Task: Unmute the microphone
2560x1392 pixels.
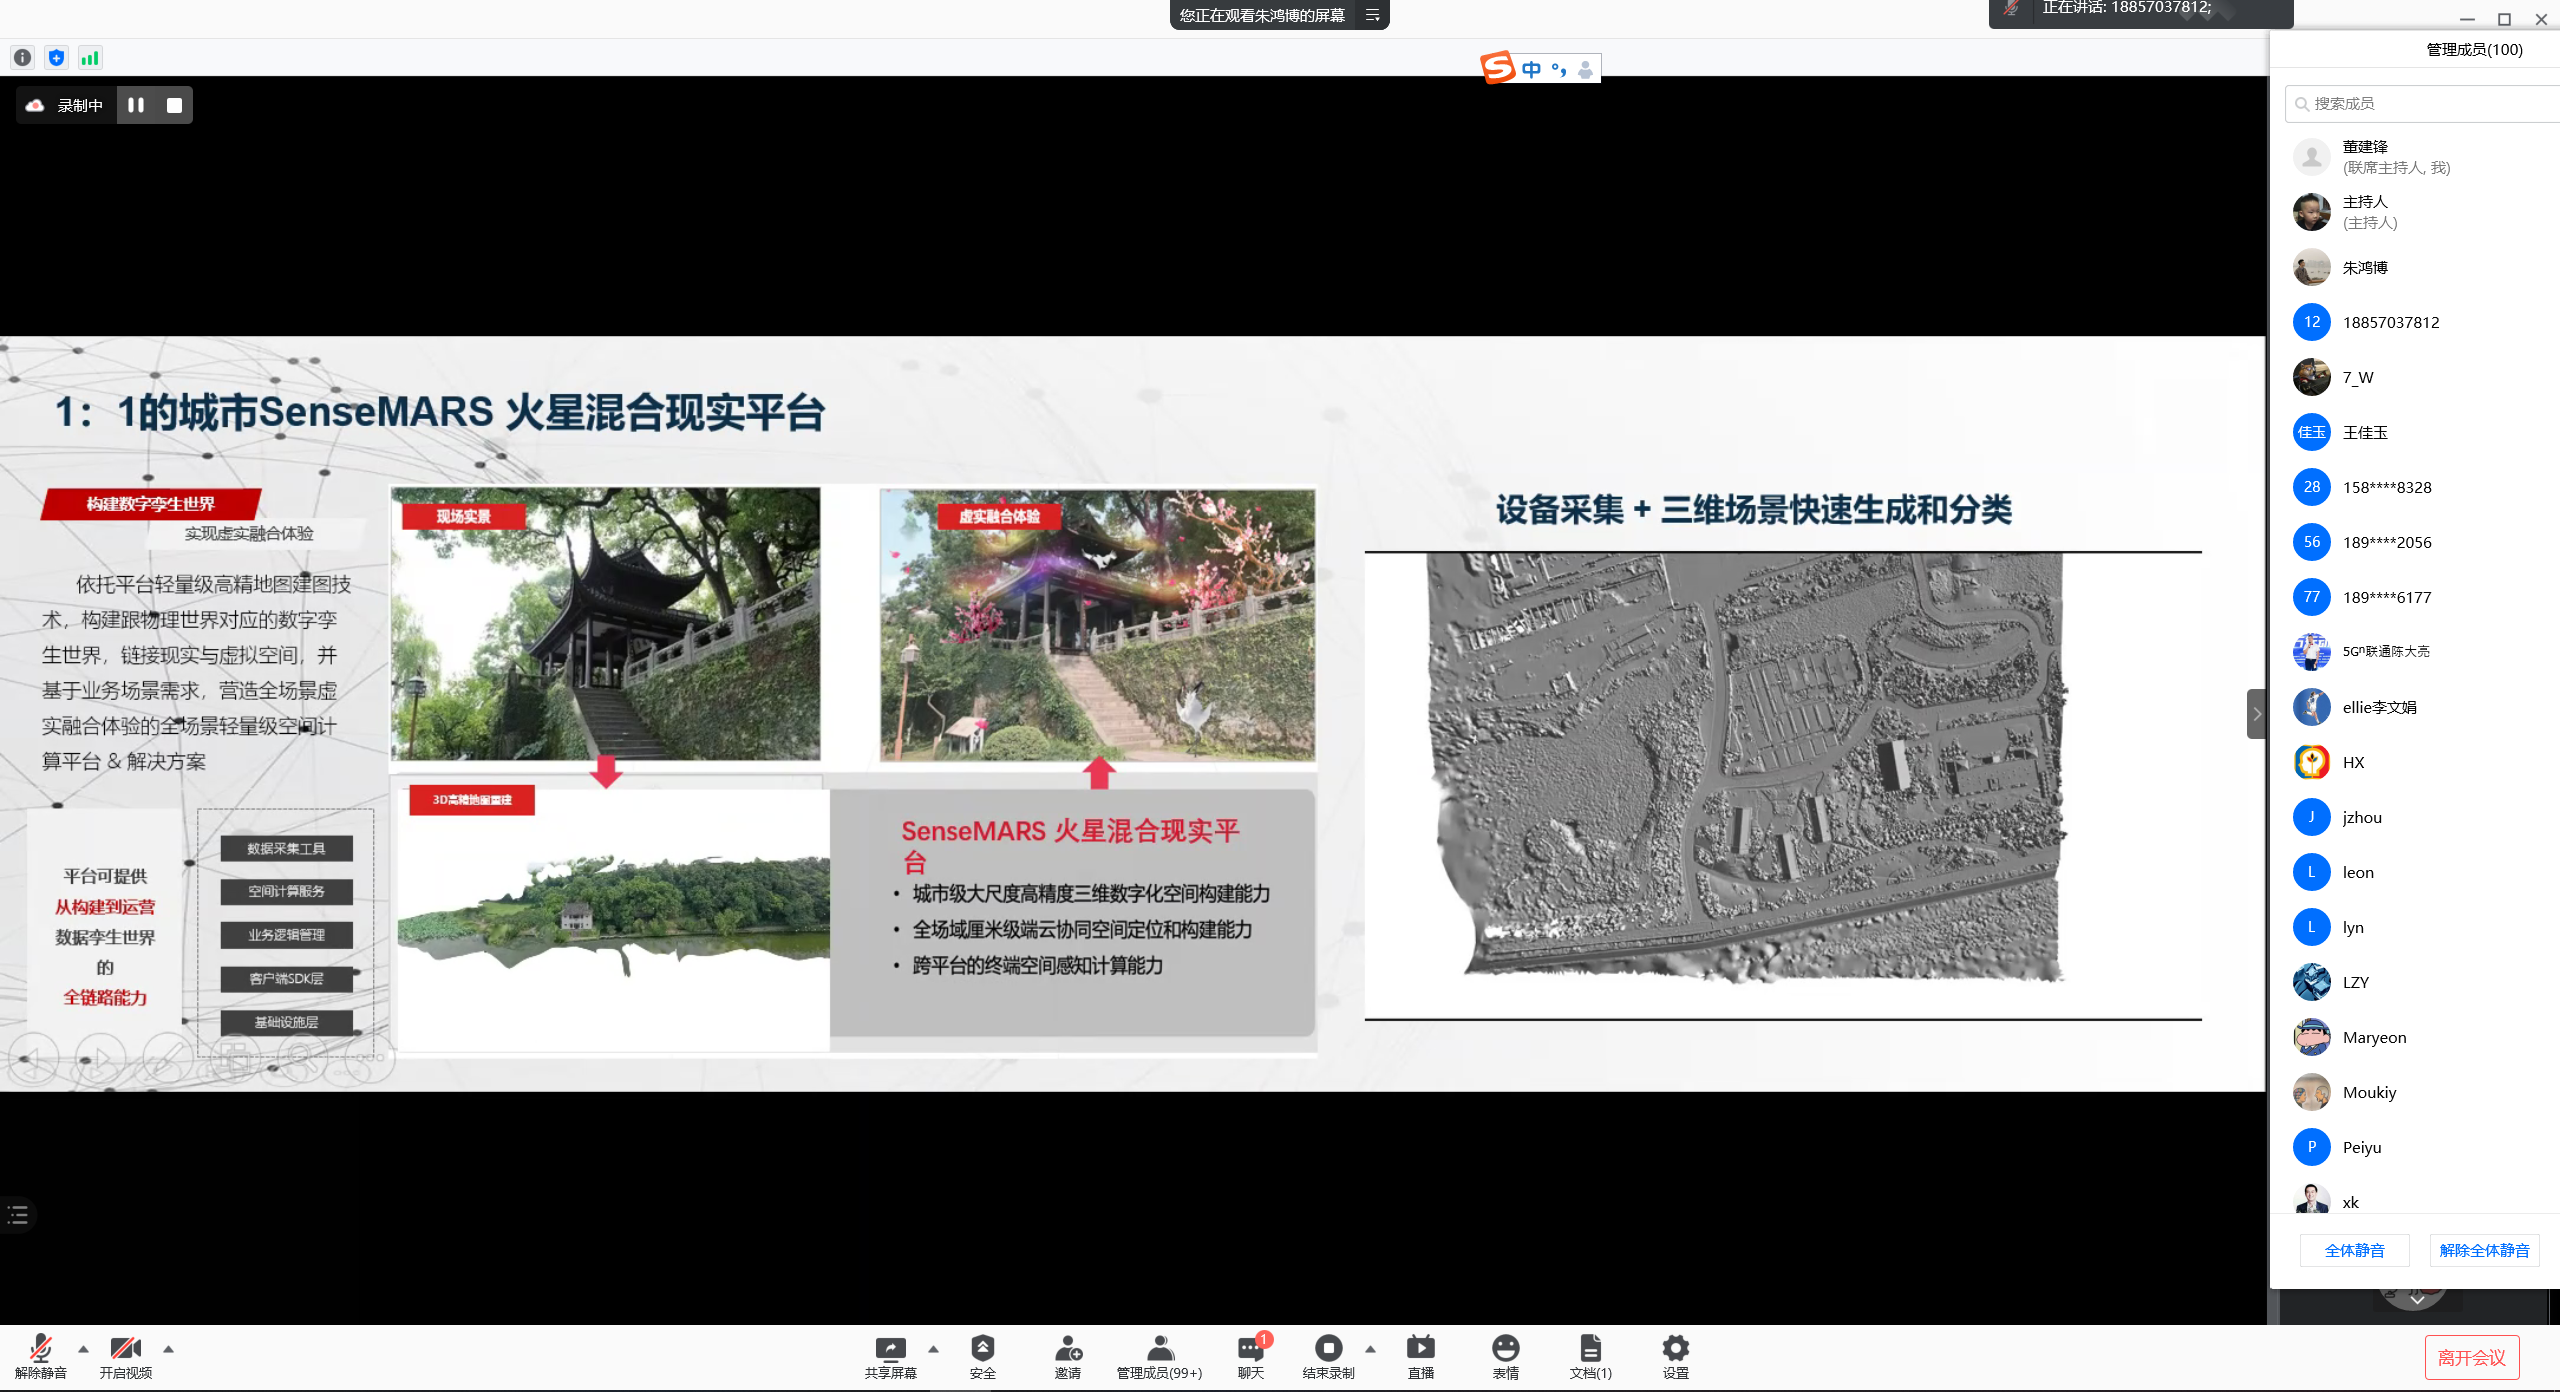Action: coord(41,1356)
